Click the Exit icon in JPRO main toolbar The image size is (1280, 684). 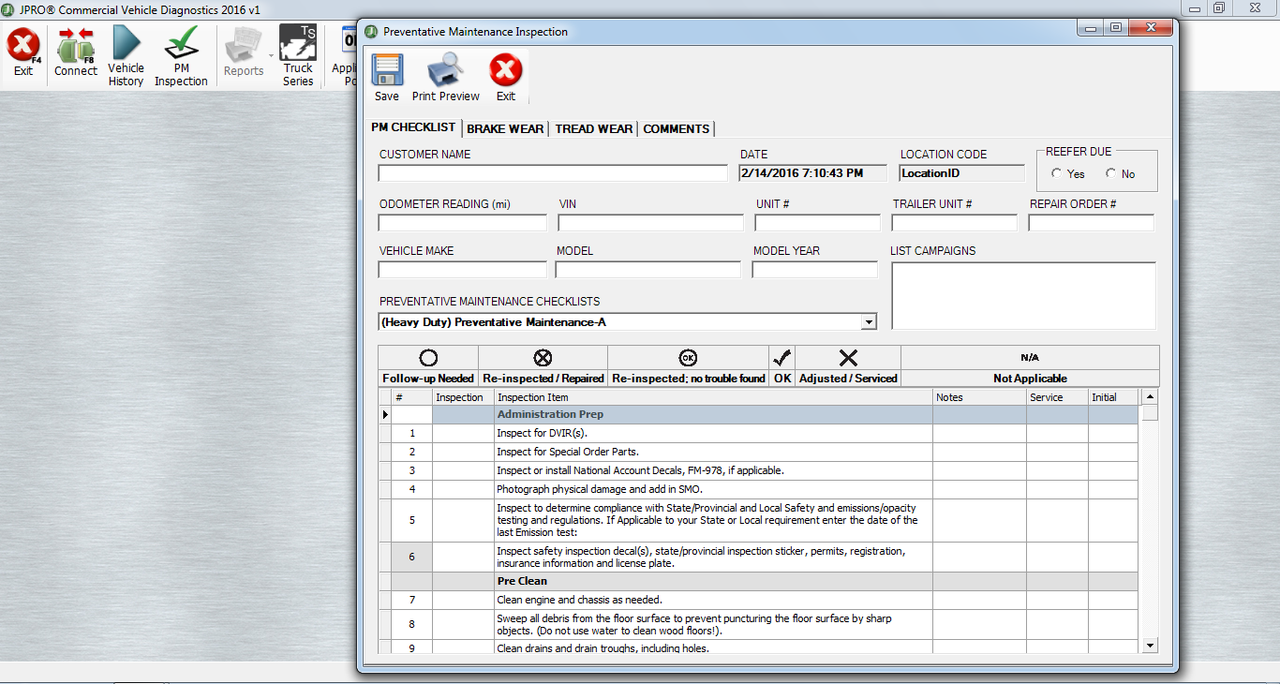[x=23, y=53]
